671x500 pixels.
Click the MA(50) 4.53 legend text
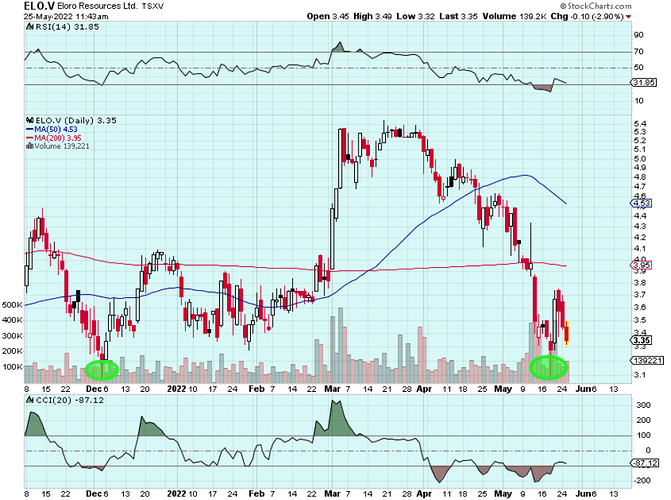point(56,129)
